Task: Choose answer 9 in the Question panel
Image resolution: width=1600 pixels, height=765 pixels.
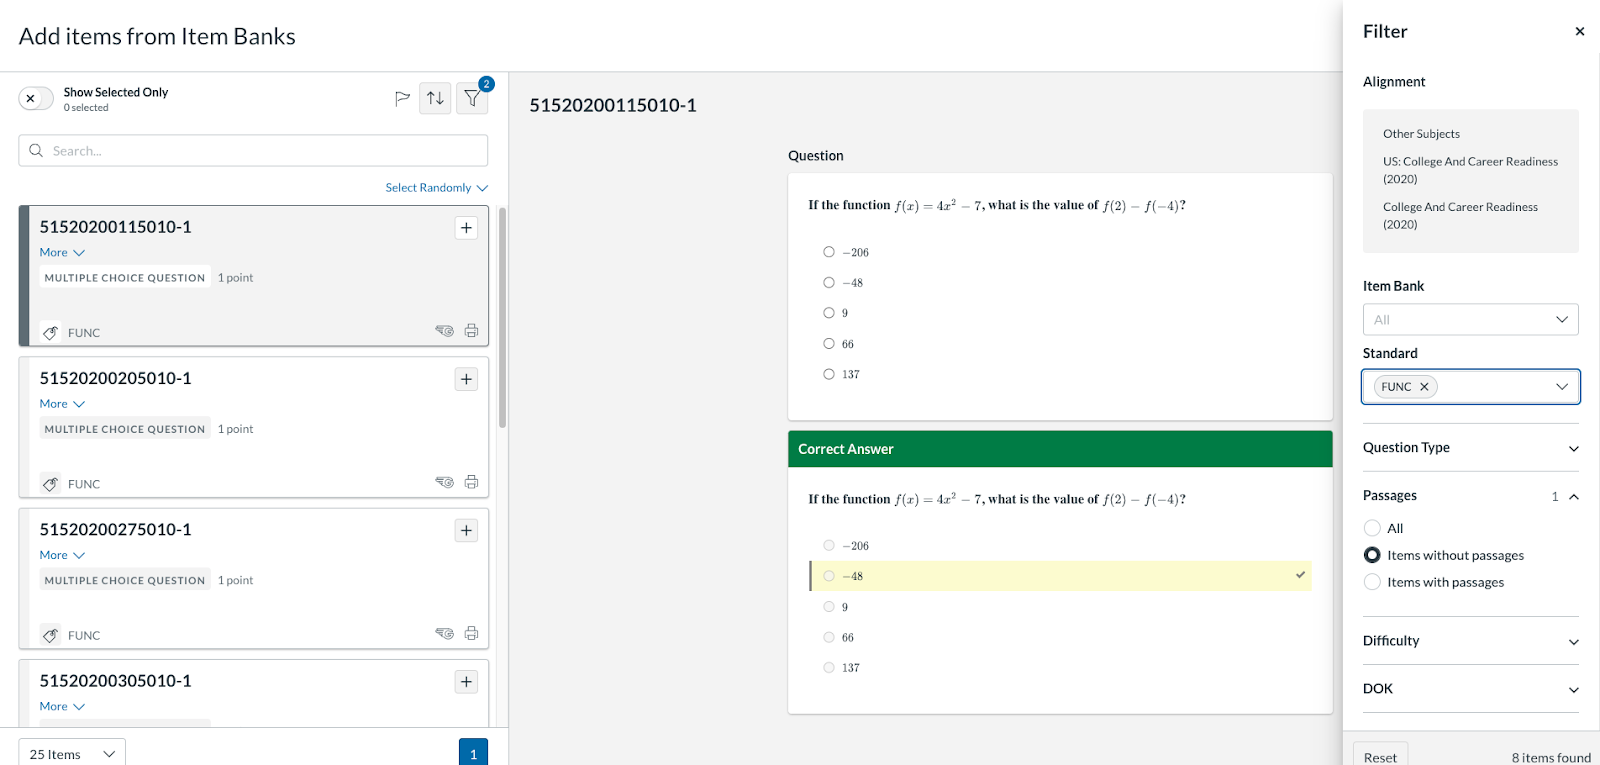Action: pos(829,313)
